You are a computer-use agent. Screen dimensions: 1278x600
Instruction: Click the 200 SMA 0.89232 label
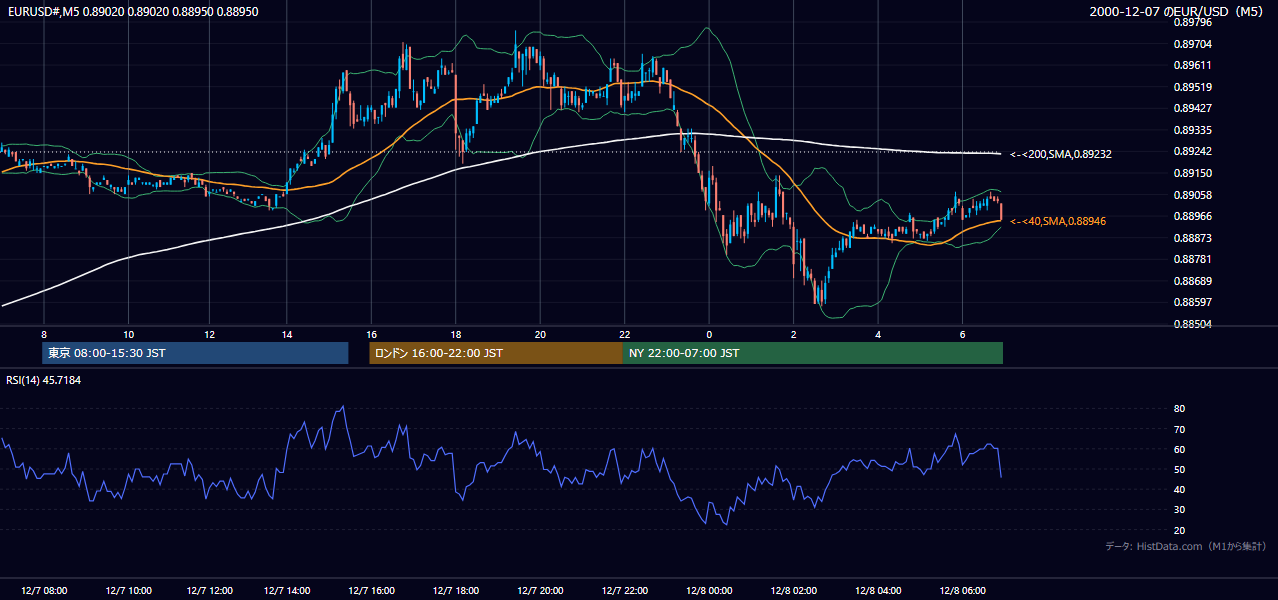pyautogui.click(x=1060, y=154)
